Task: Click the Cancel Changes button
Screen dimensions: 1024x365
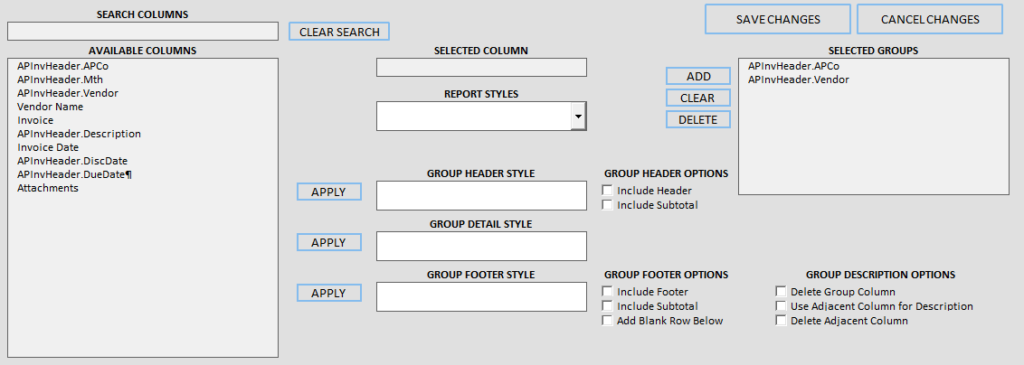Action: 930,19
